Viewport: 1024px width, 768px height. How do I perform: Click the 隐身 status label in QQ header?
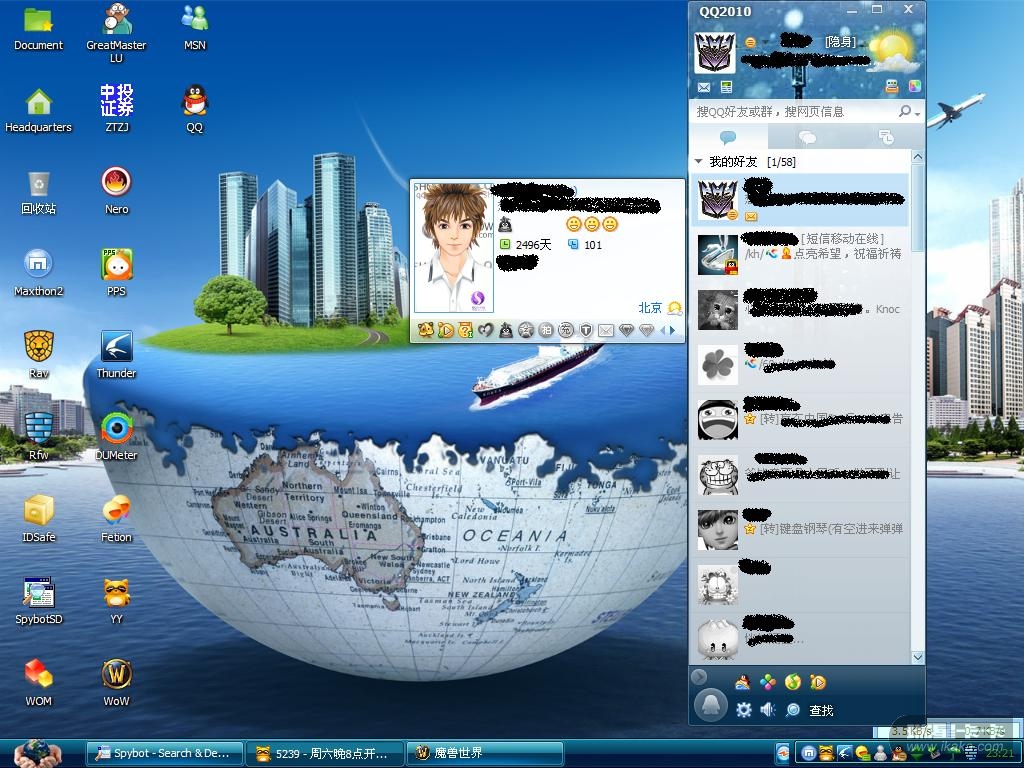click(840, 42)
